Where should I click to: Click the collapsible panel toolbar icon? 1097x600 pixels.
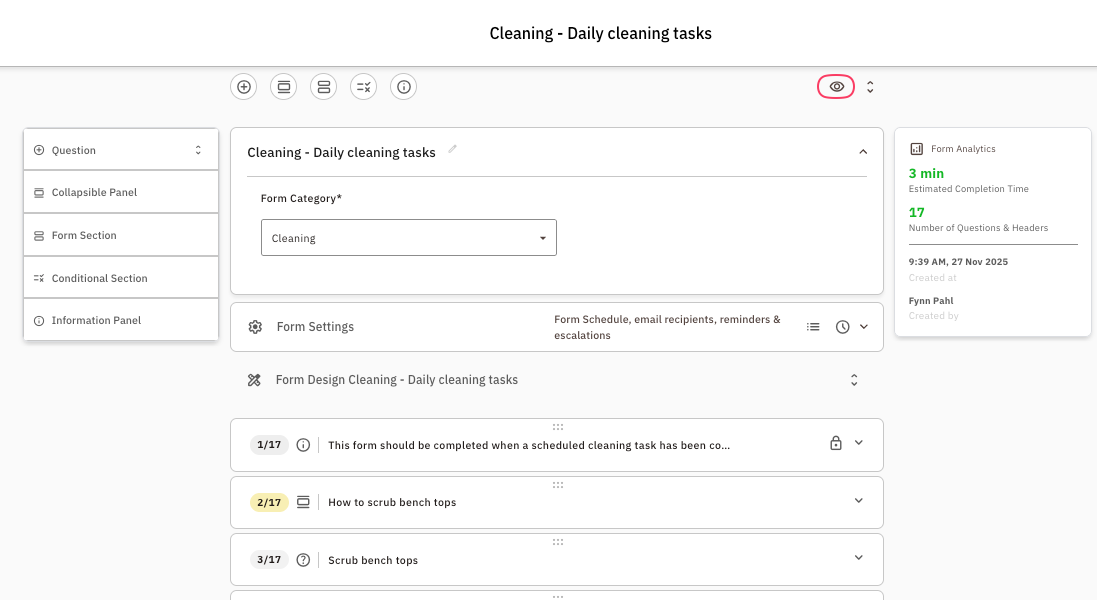(x=283, y=87)
